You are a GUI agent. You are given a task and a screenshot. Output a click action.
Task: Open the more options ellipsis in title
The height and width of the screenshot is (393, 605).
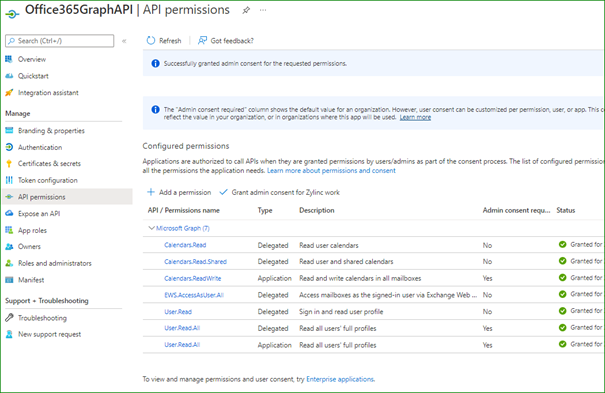click(x=263, y=10)
